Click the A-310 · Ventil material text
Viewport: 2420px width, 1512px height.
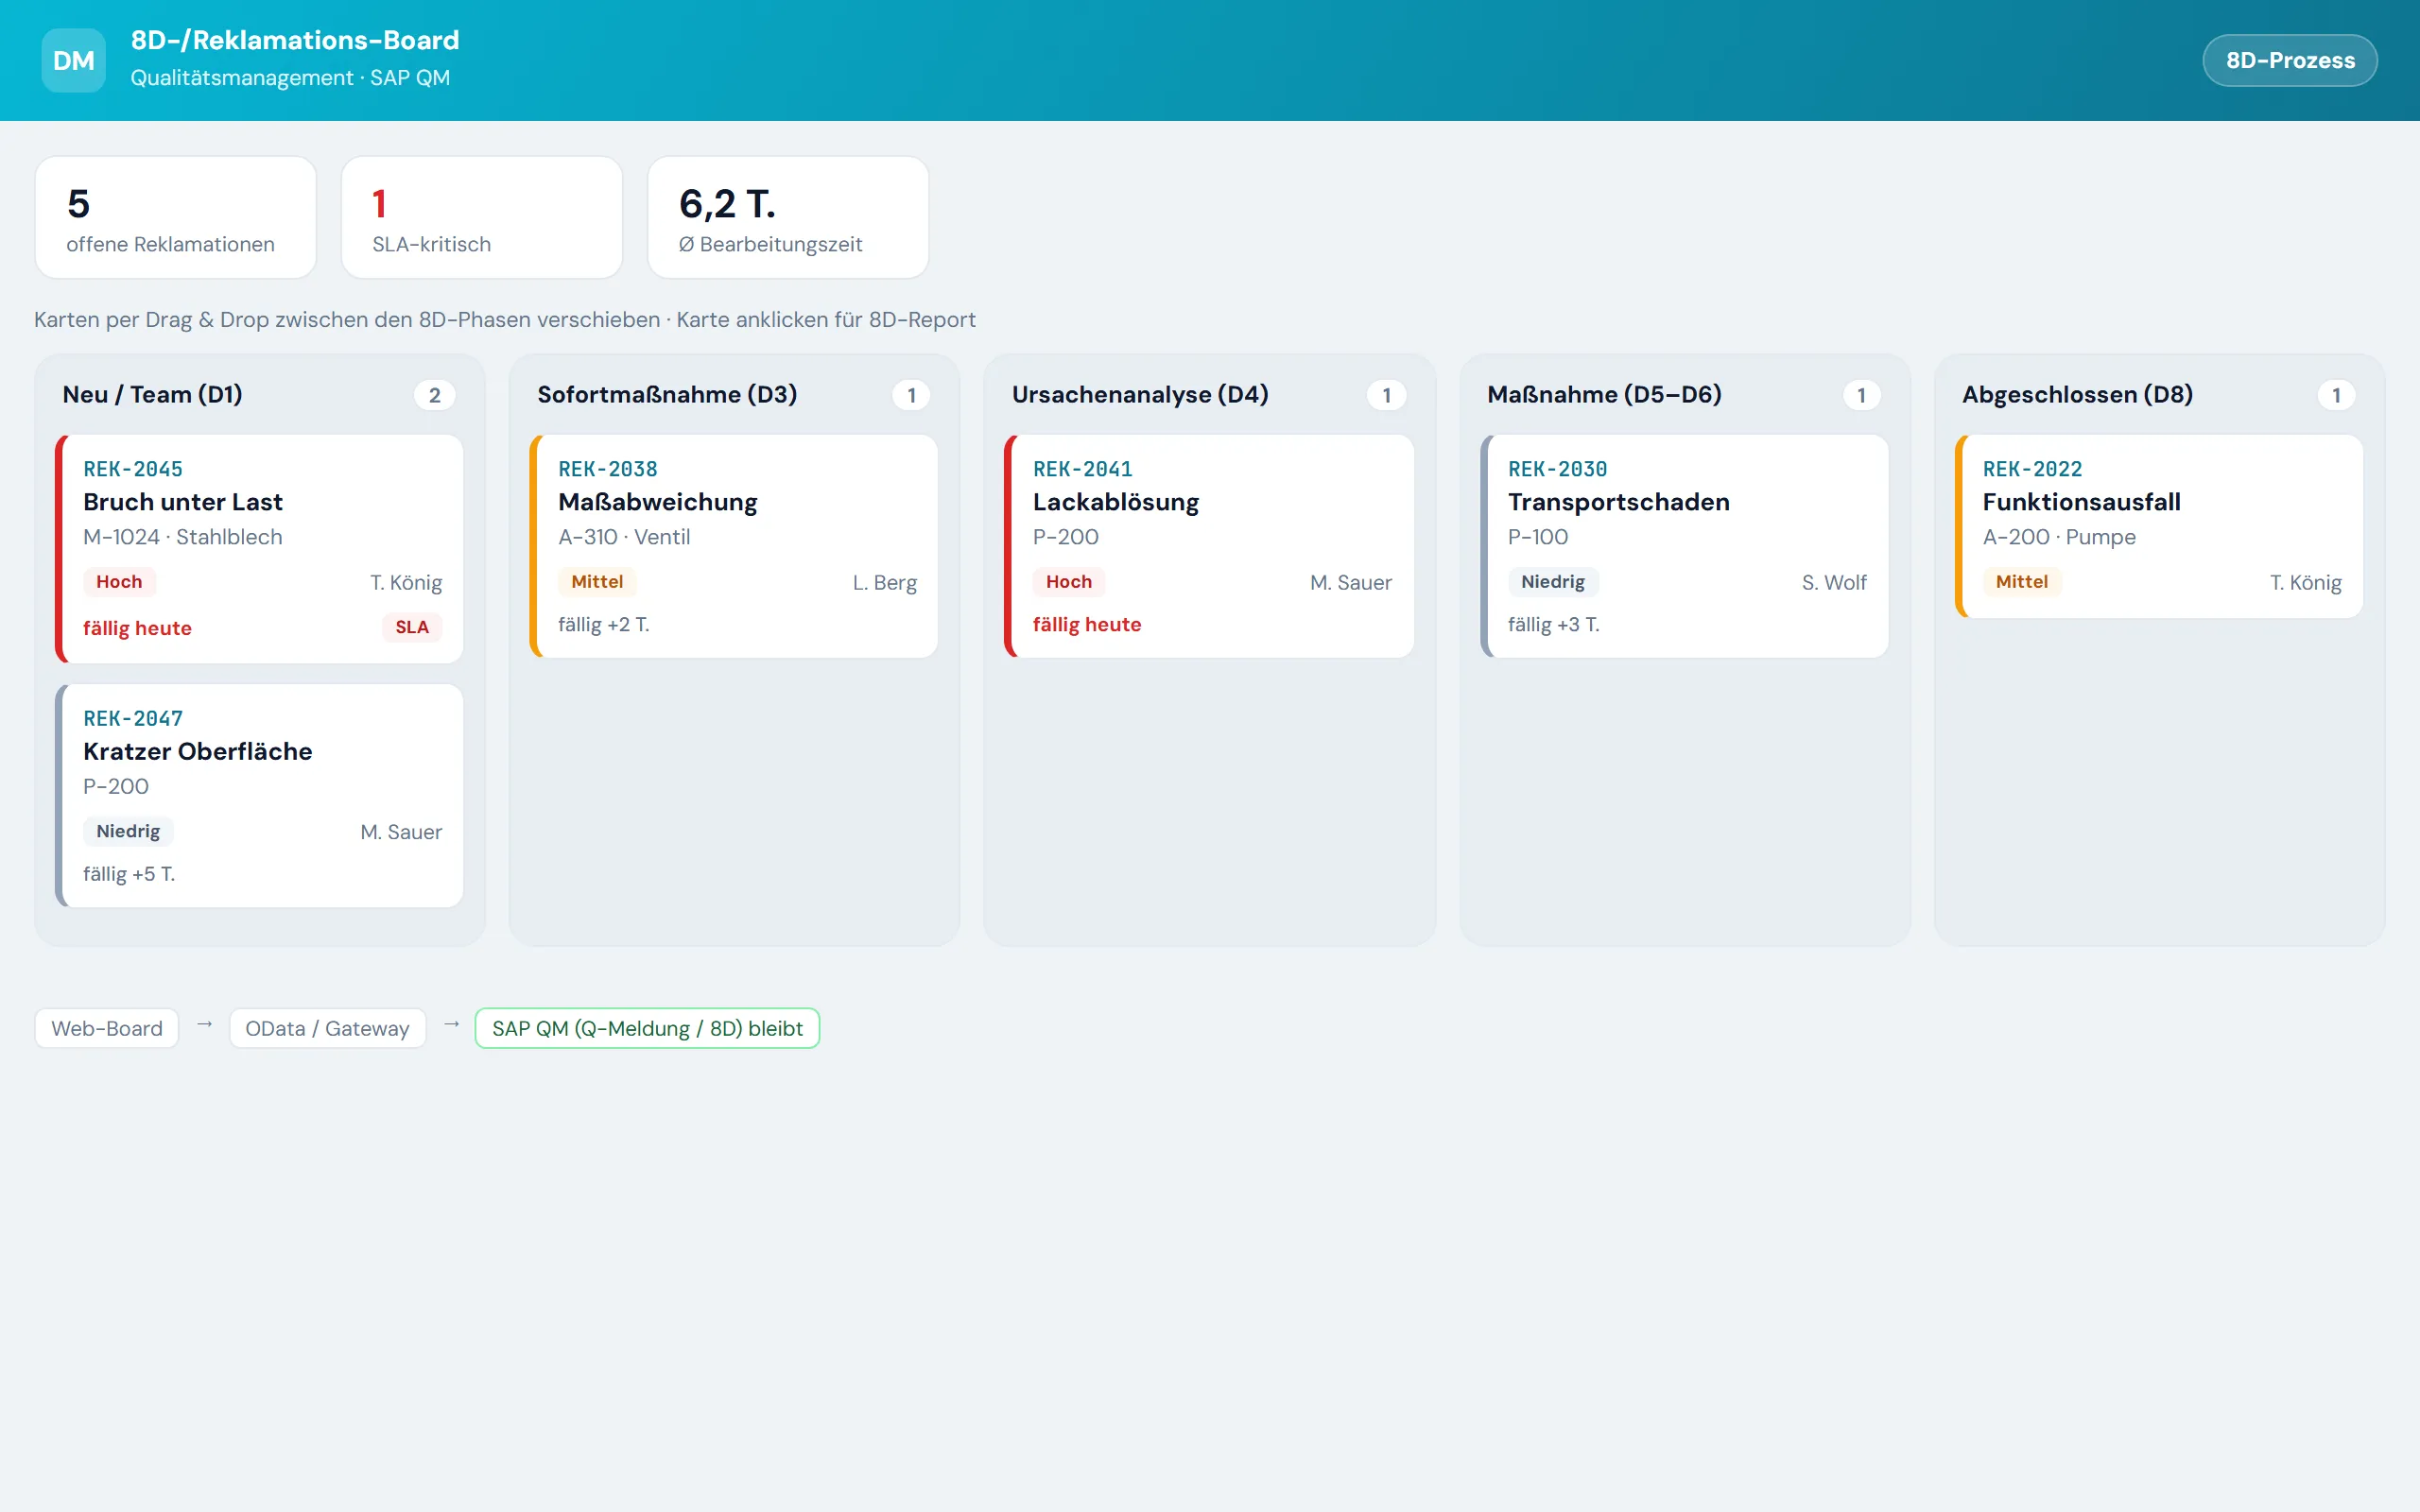coord(624,537)
